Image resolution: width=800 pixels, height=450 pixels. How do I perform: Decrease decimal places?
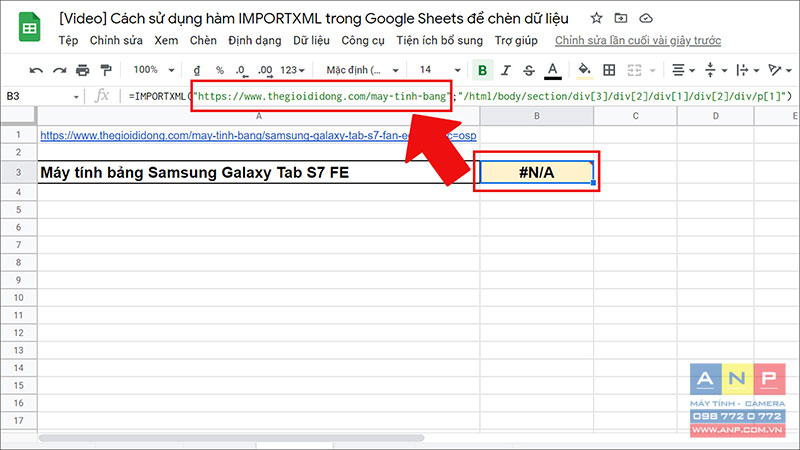coord(241,70)
